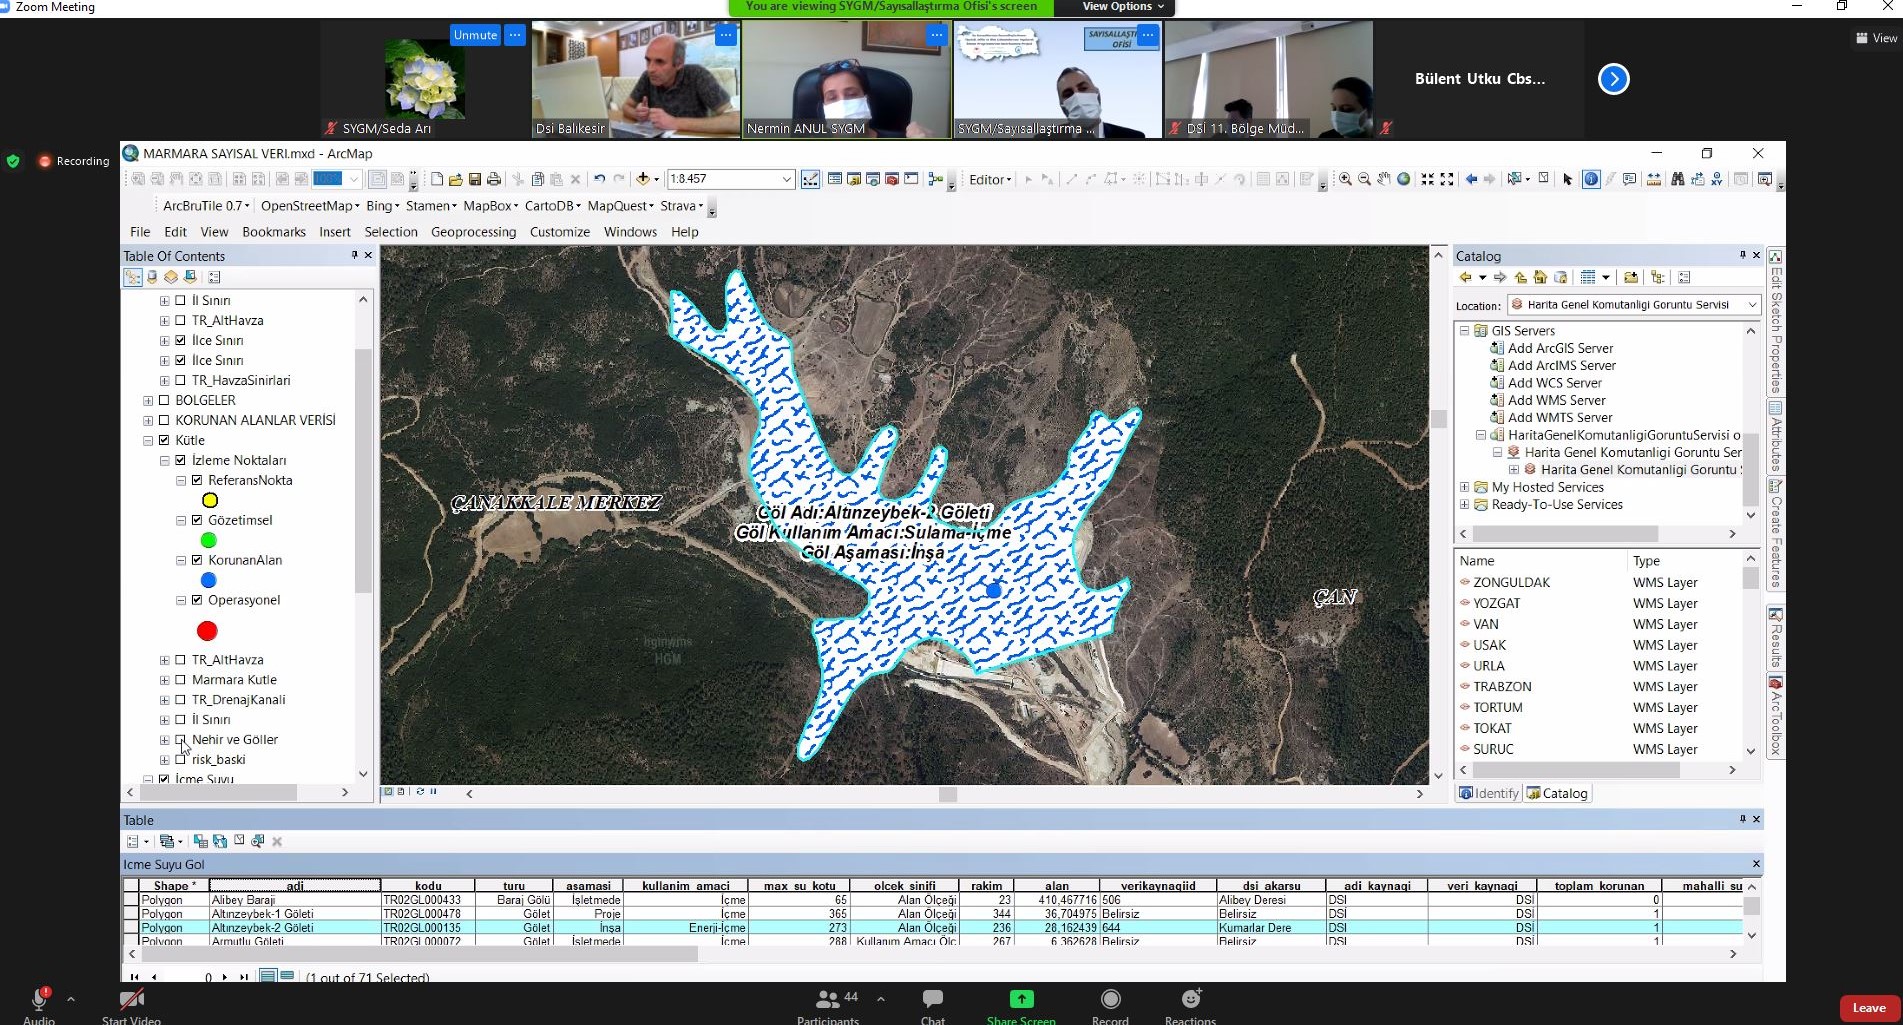The width and height of the screenshot is (1903, 1025).
Task: Go back to previous map extent
Action: tap(1471, 179)
